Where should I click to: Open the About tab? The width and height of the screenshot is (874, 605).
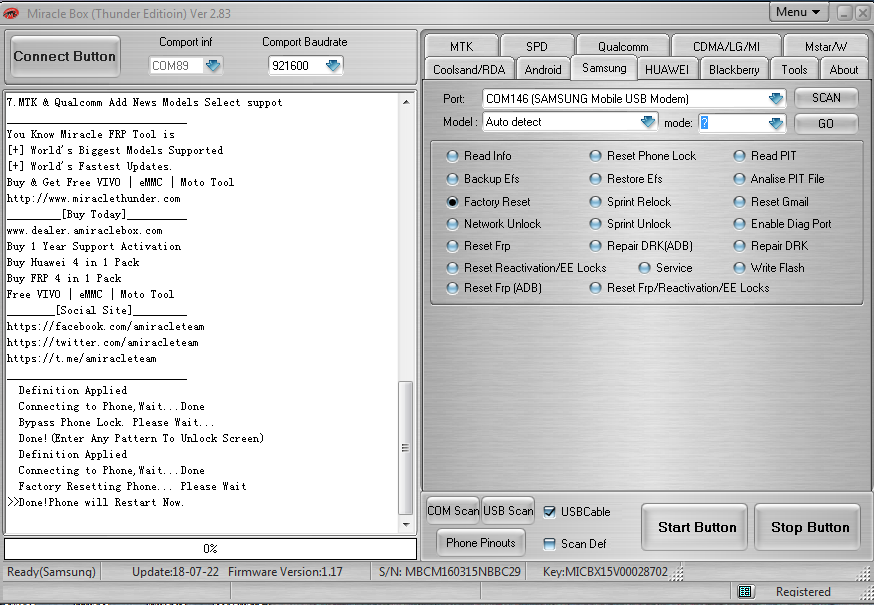pyautogui.click(x=843, y=70)
